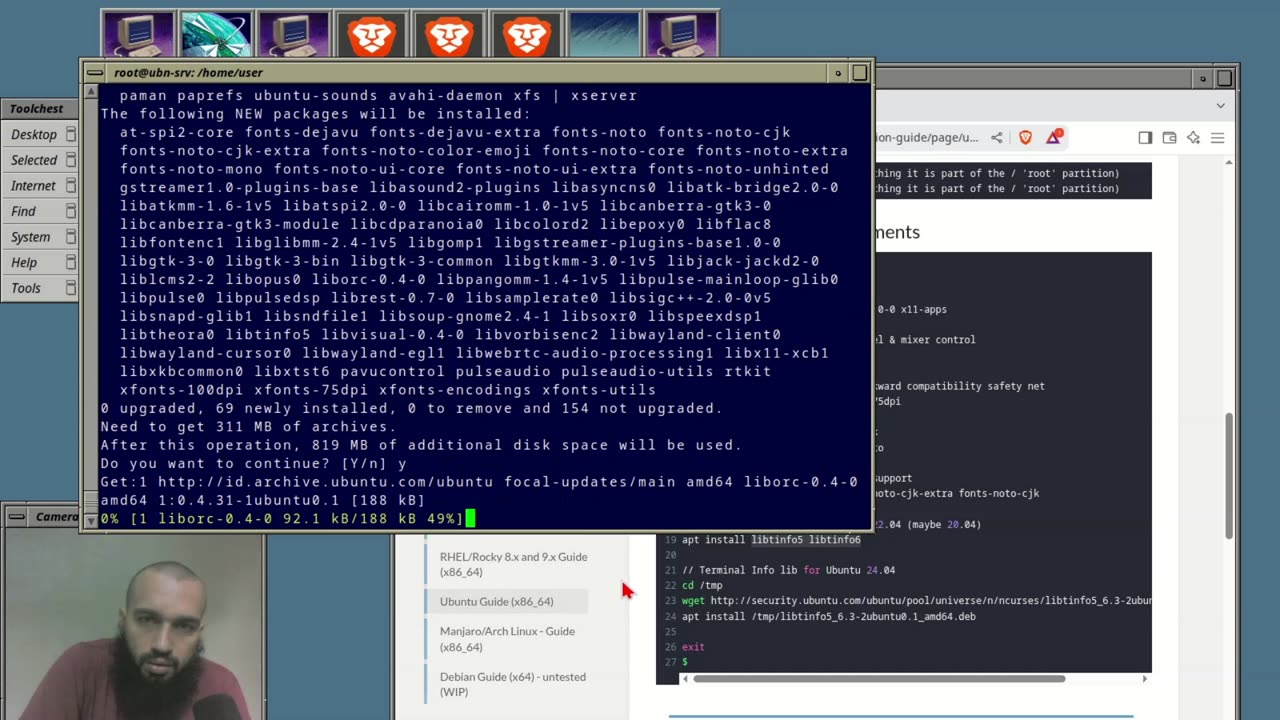Open the Brave Rewards triangle icon
The height and width of the screenshot is (720, 1280).
pyautogui.click(x=1054, y=137)
